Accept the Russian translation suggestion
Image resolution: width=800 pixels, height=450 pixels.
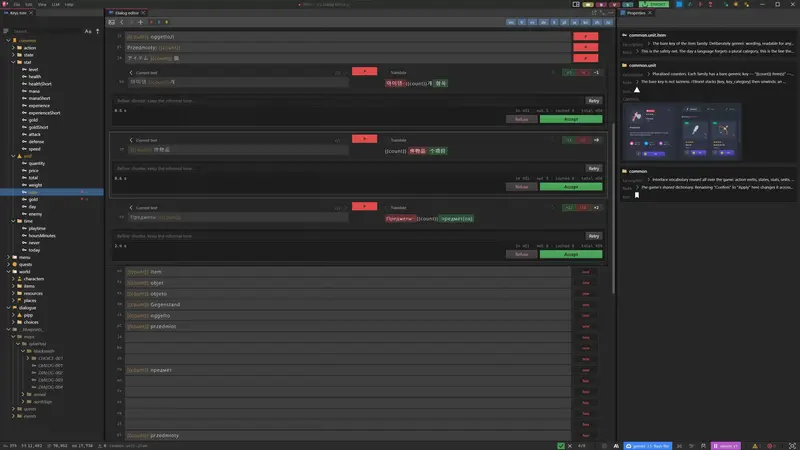pyautogui.click(x=571, y=254)
